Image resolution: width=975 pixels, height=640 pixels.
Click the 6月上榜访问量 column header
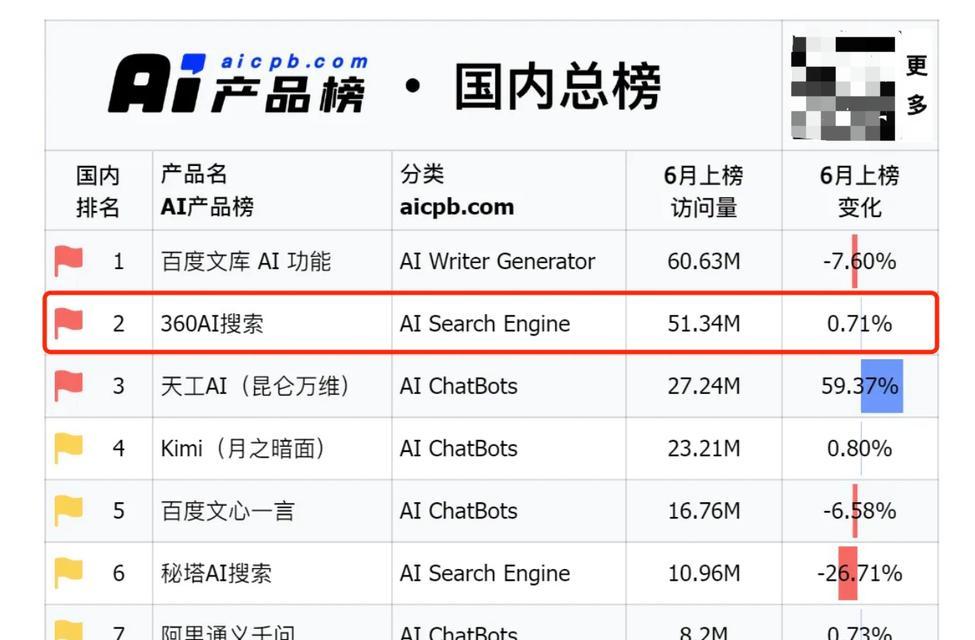[703, 191]
